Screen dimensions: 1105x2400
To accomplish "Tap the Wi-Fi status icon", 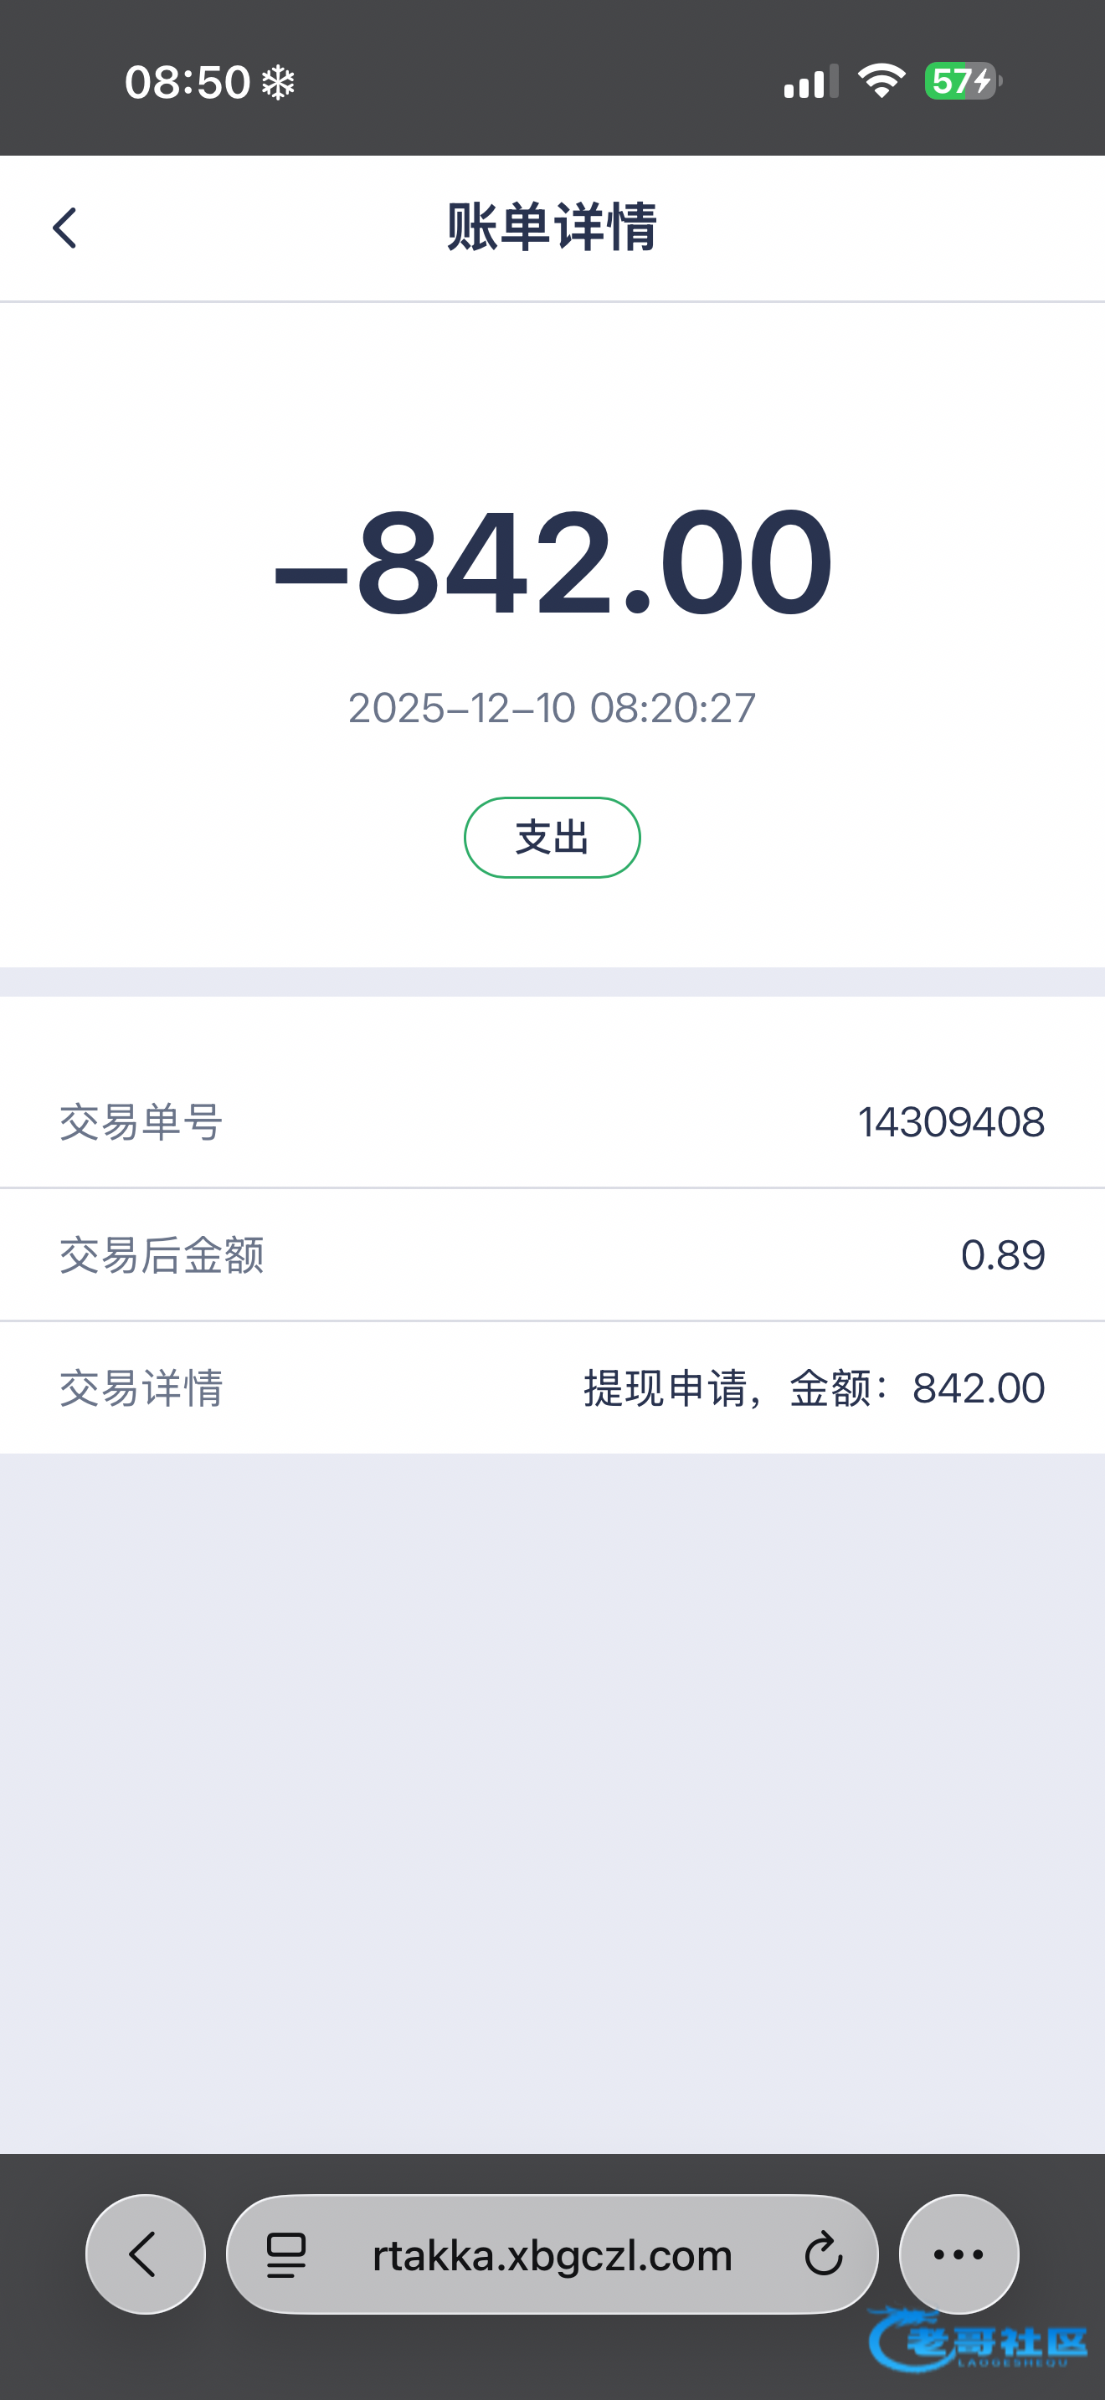I will click(x=881, y=81).
